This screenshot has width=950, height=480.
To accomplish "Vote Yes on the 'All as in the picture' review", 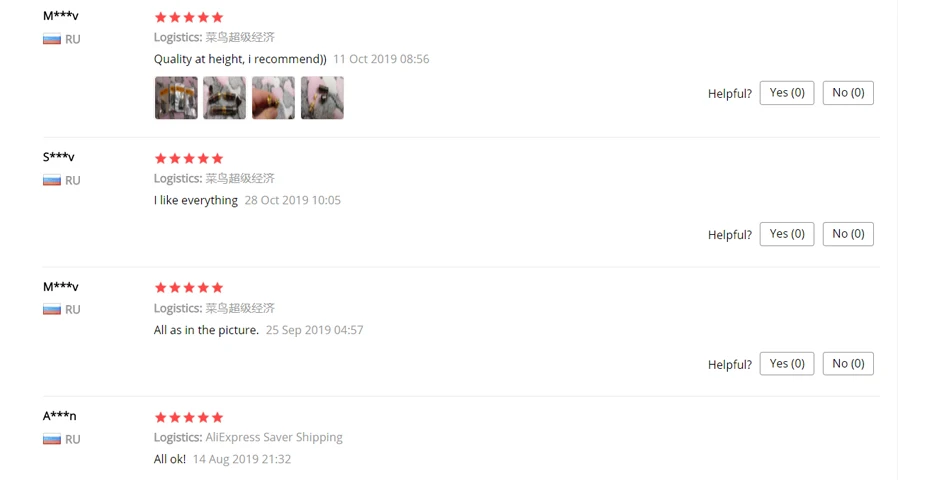I will 787,364.
